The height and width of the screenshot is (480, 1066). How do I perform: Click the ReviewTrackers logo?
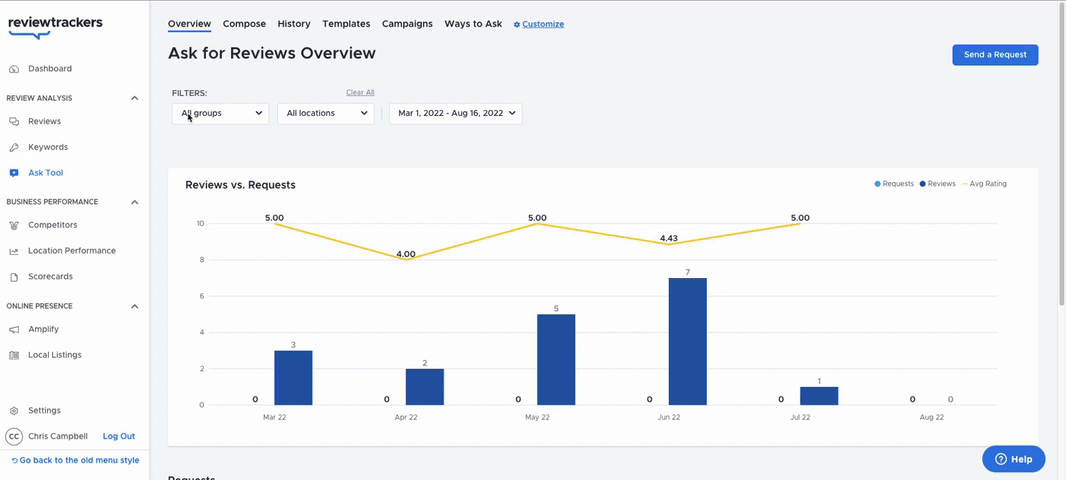[x=55, y=27]
